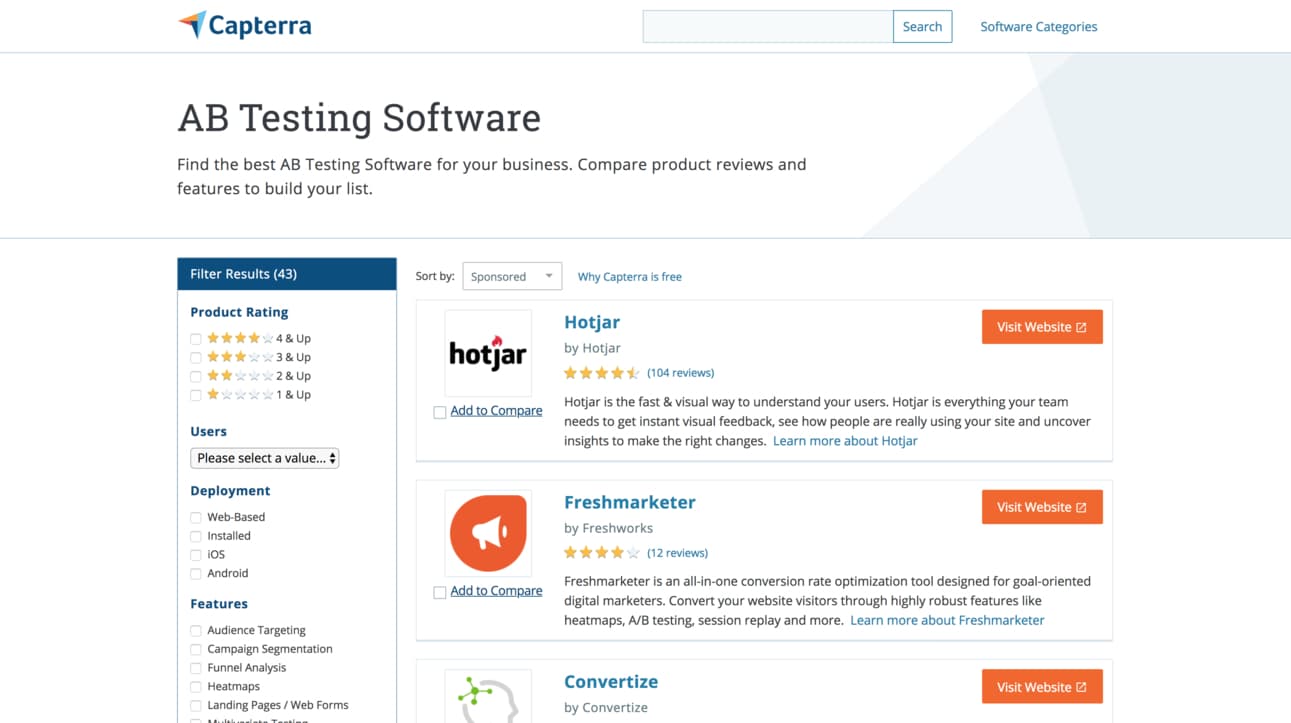Open Software Categories link
This screenshot has width=1291, height=723.
[1039, 27]
